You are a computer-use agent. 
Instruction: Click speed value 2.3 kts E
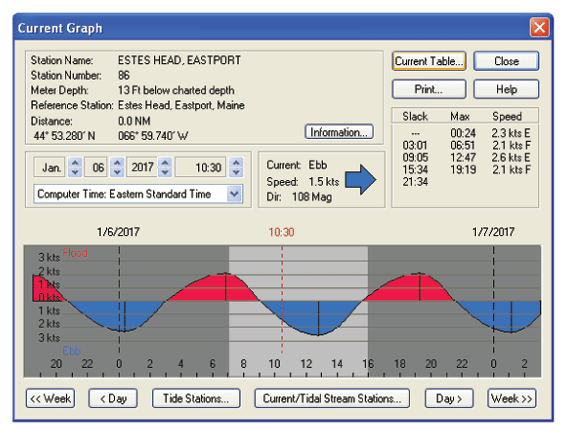click(511, 133)
